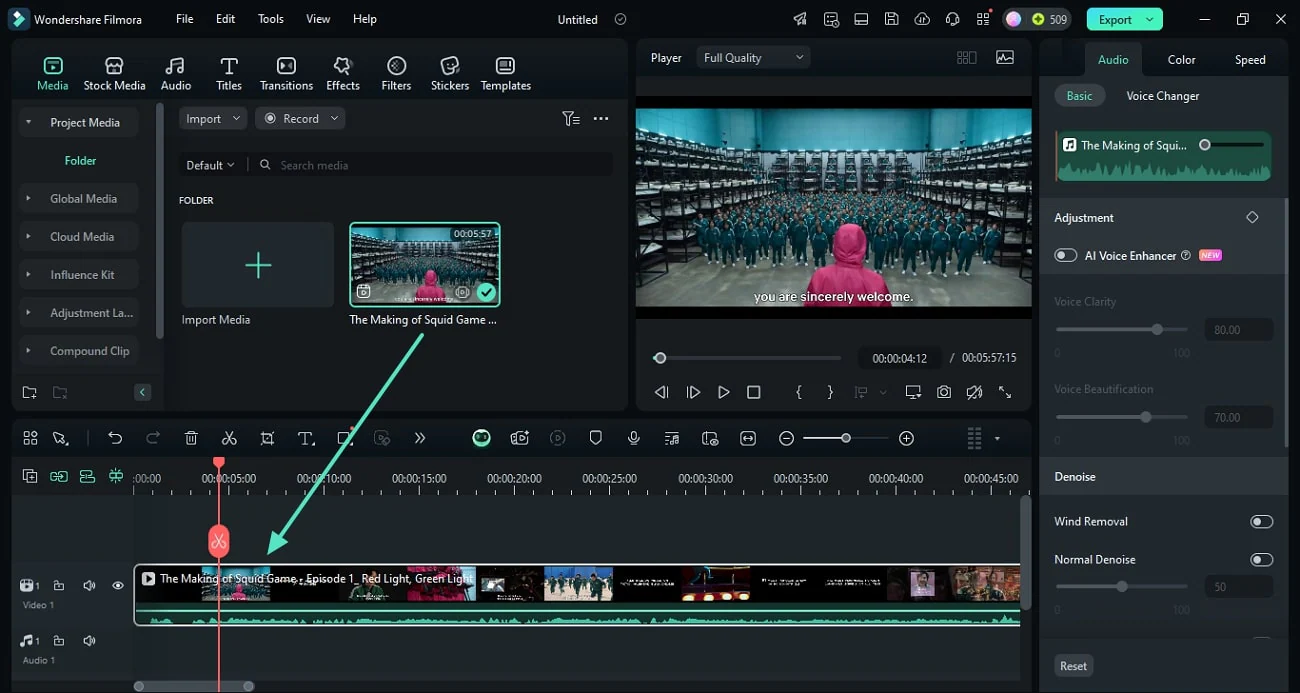Select the Squid Game media thumbnail

click(424, 264)
